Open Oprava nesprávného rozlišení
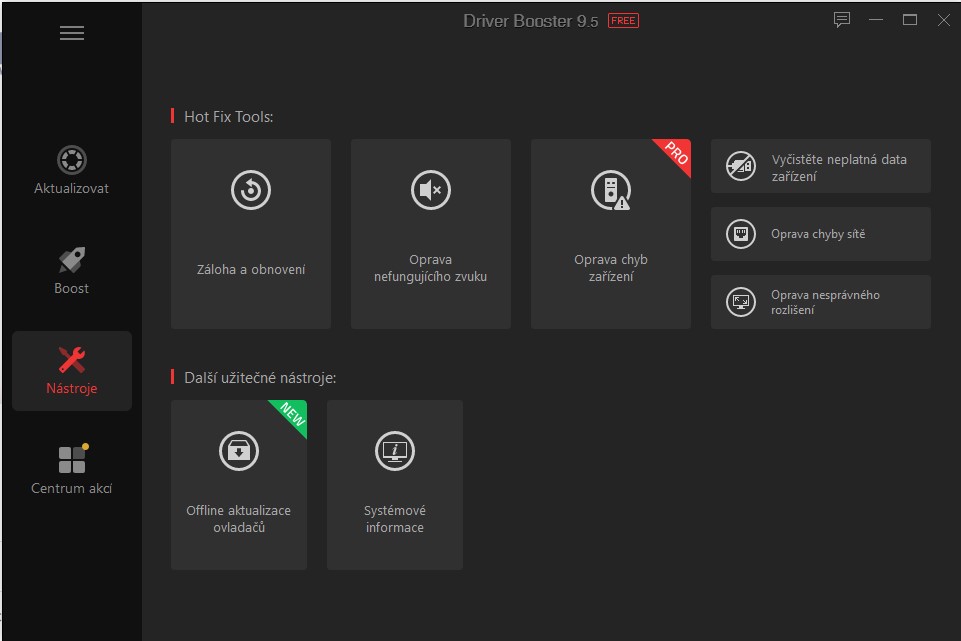Screen dimensions: 961x641 821,302
